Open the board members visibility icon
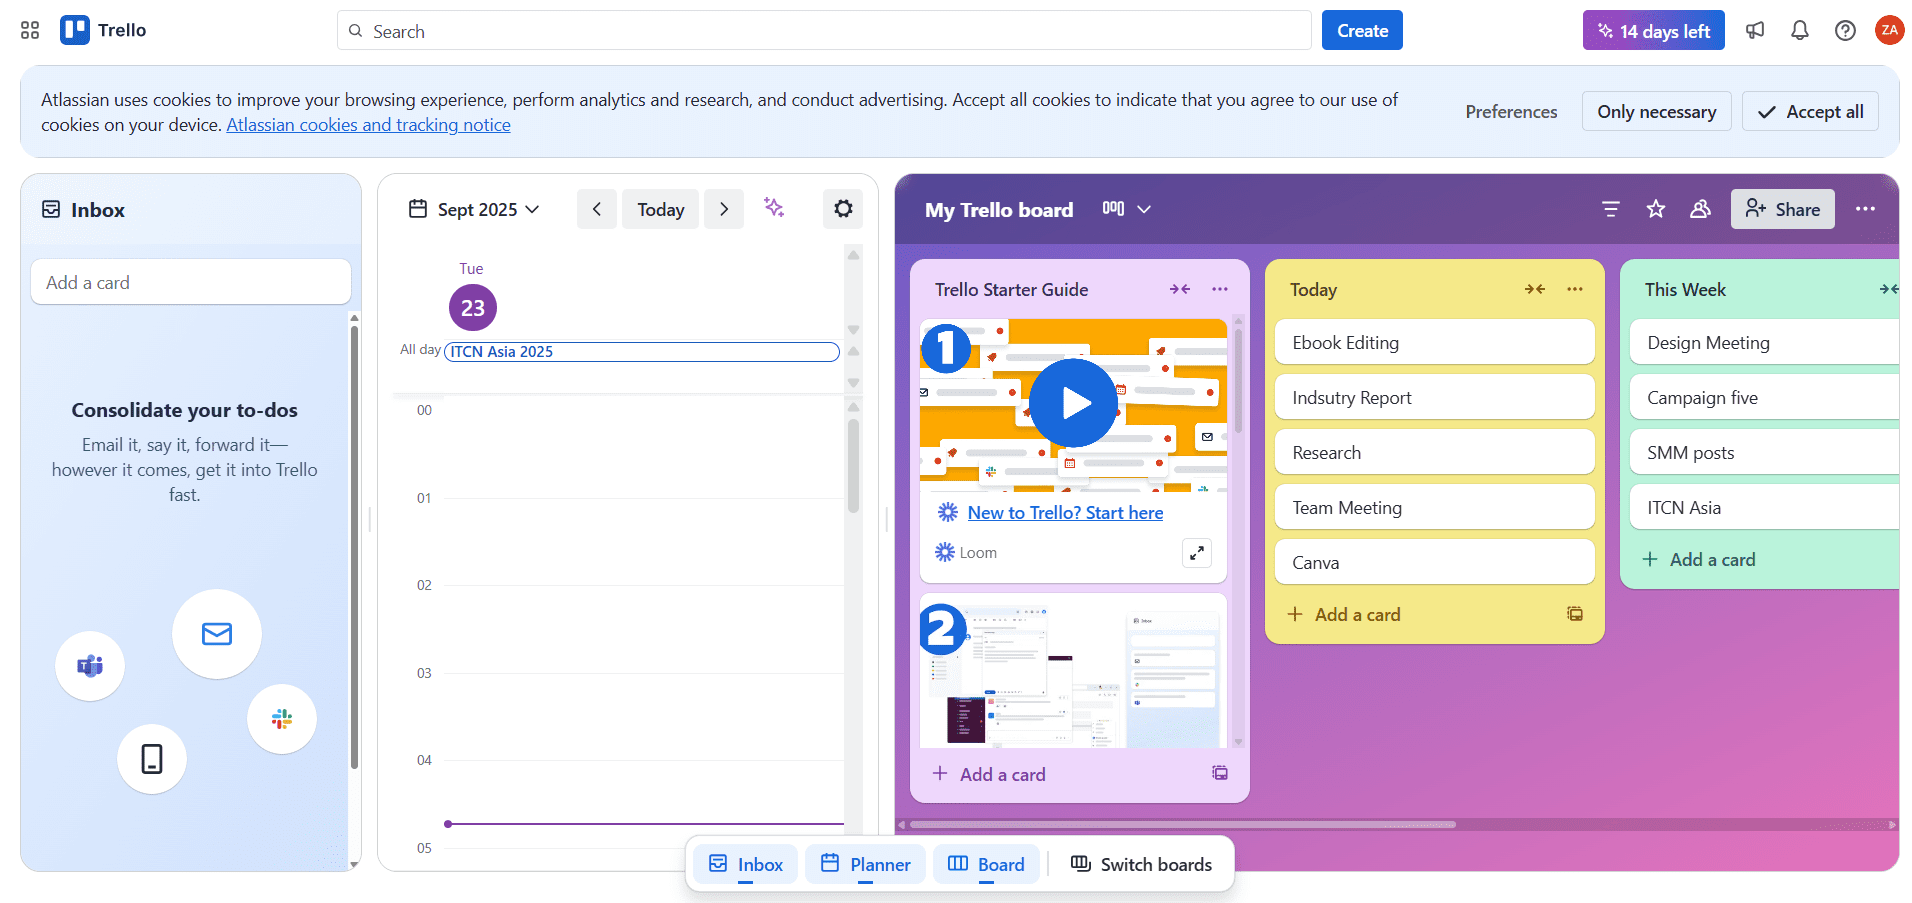This screenshot has width=1912, height=903. [1700, 209]
